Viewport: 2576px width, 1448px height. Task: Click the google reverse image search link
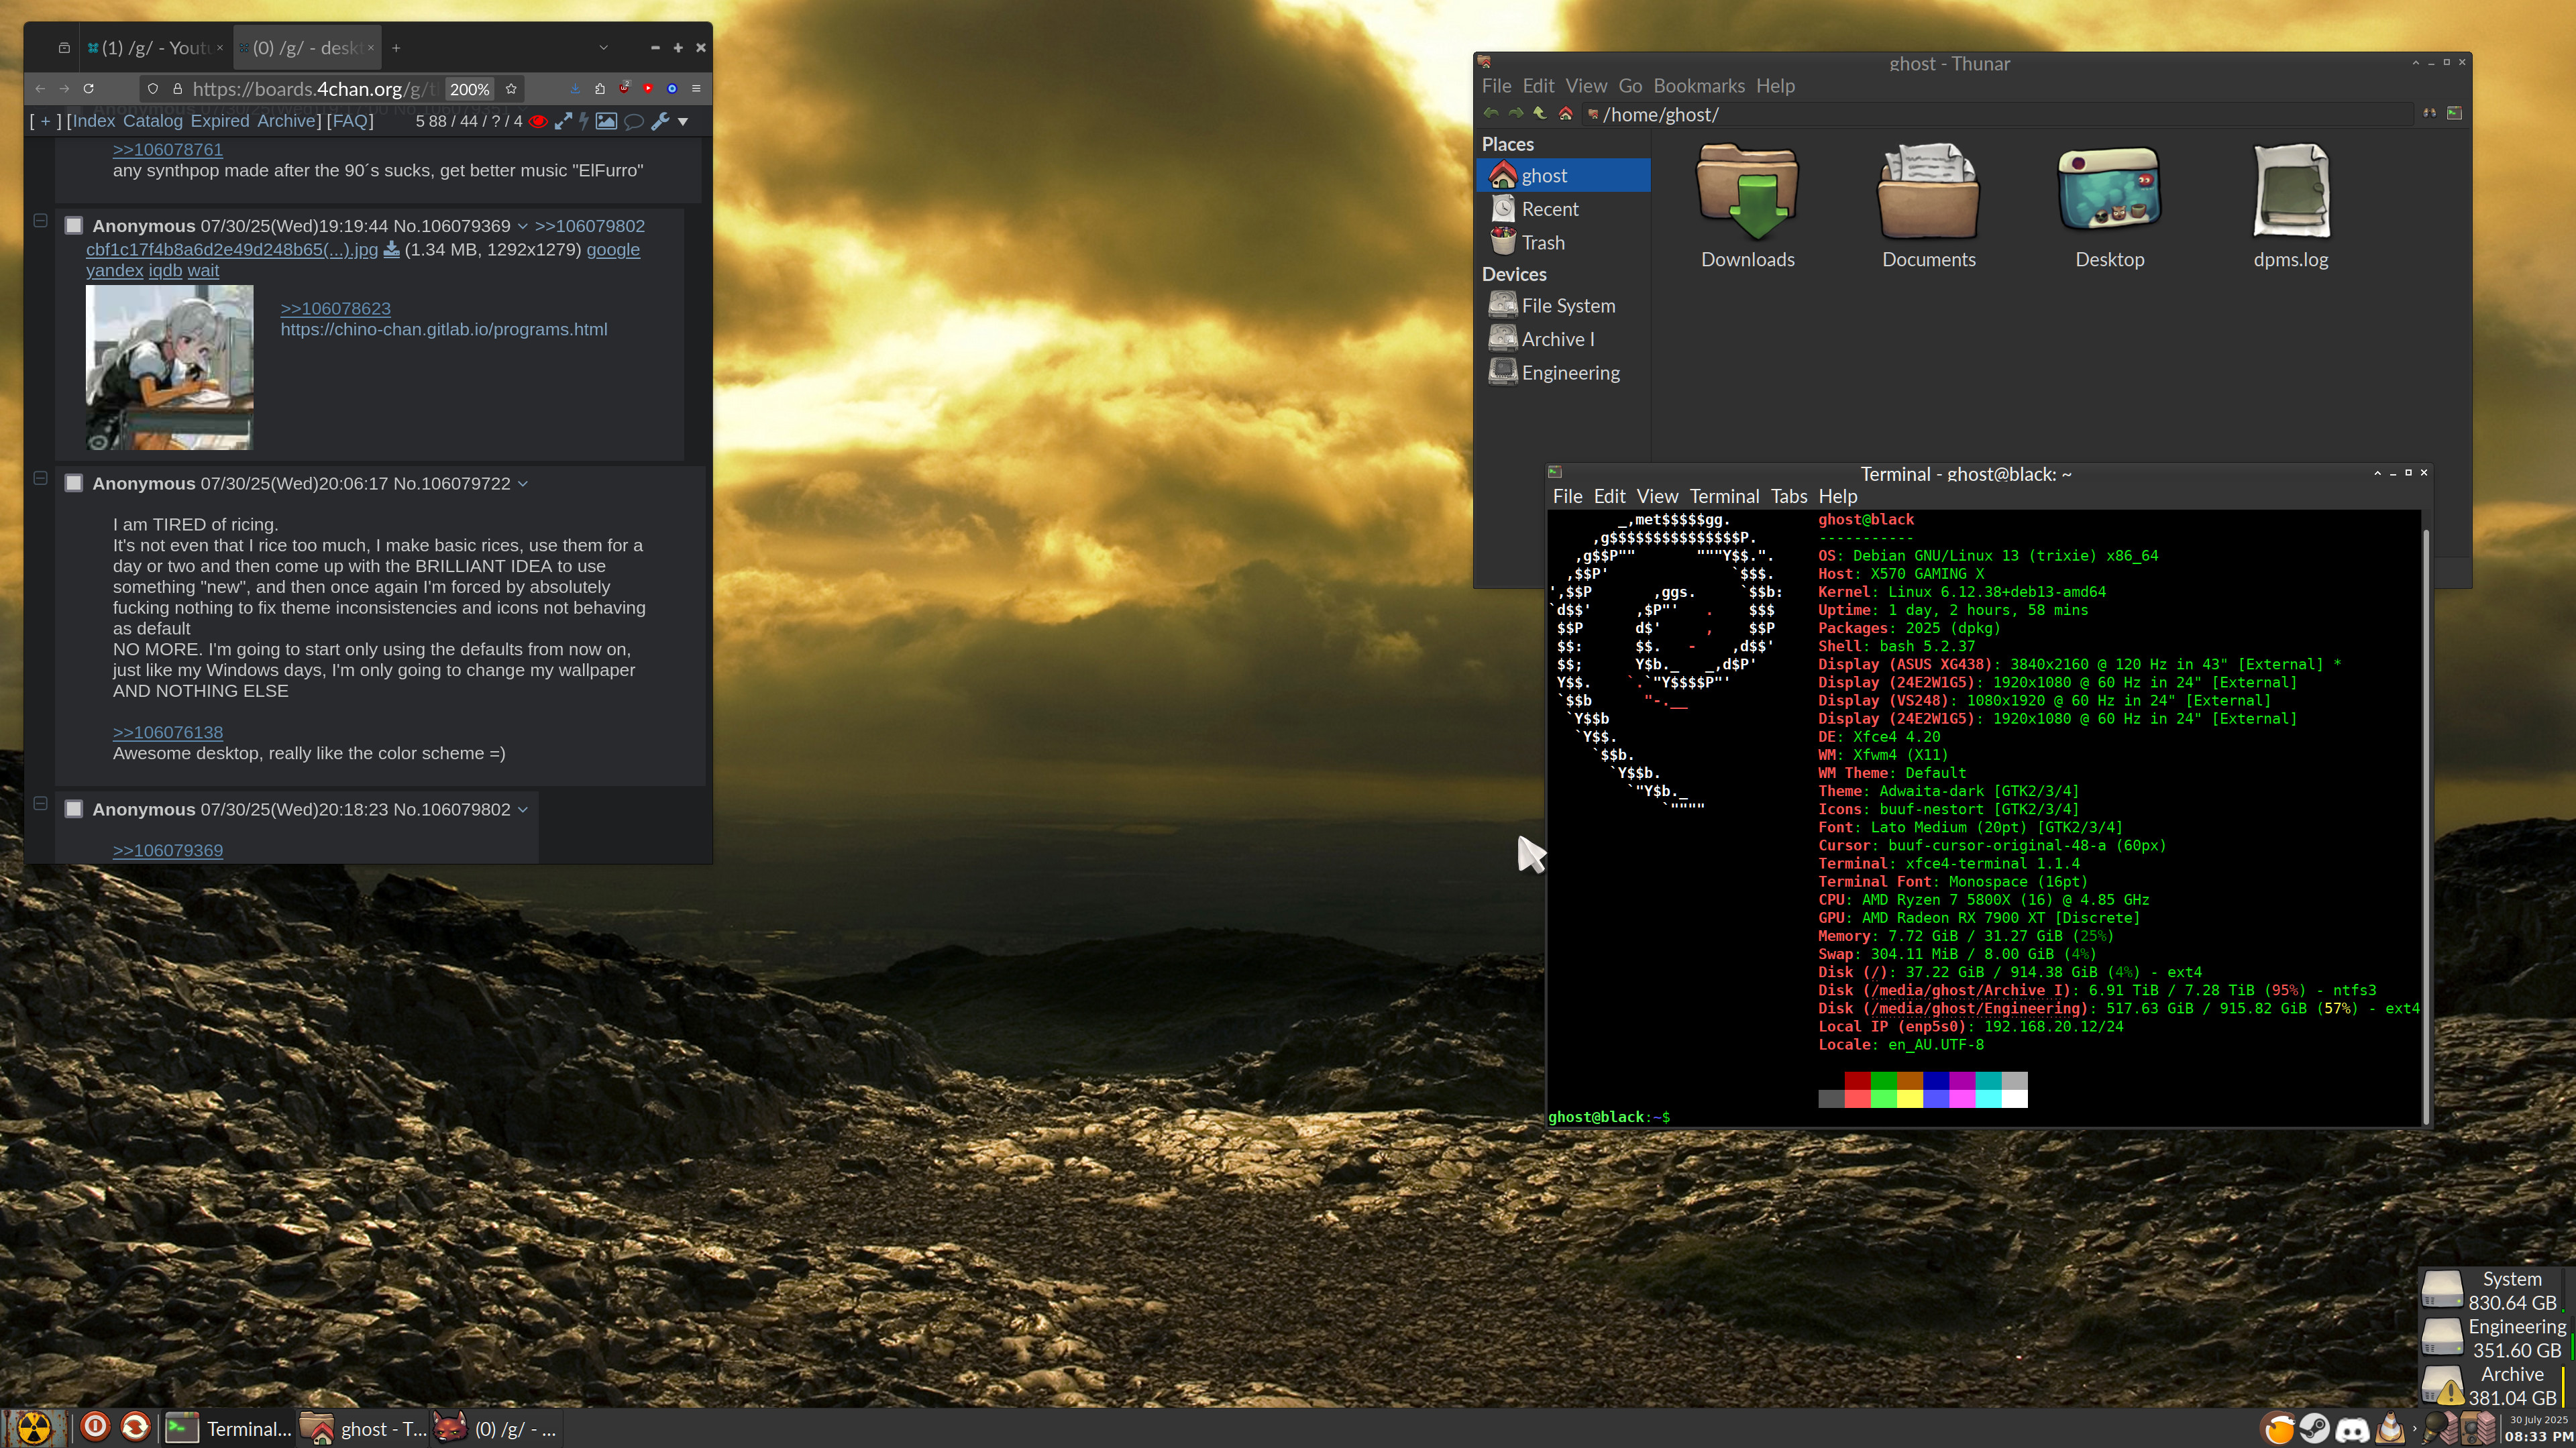pyautogui.click(x=613, y=250)
